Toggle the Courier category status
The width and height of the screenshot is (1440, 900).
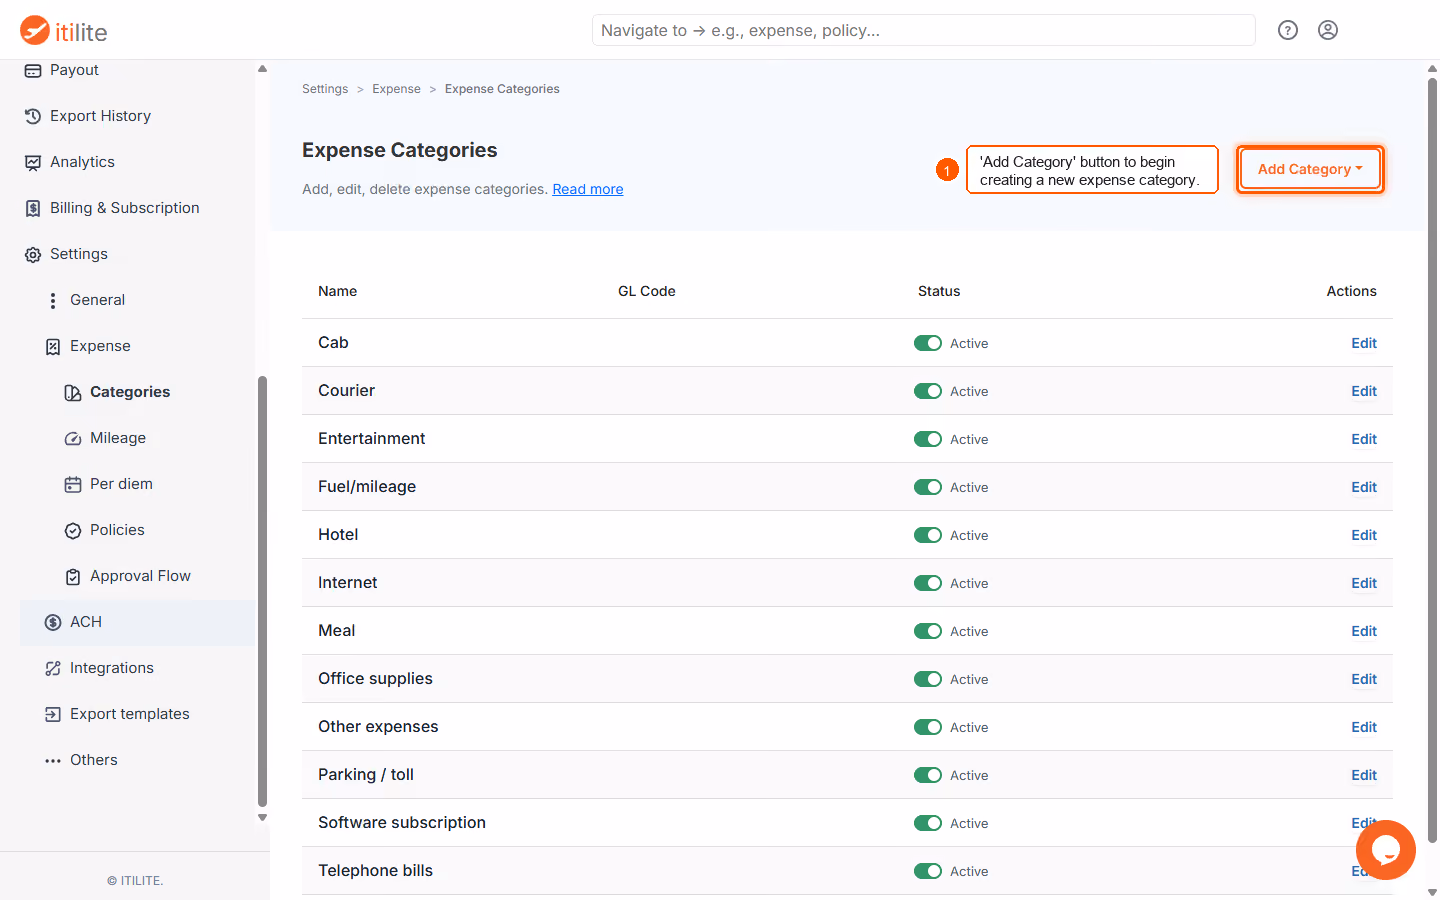coord(928,391)
